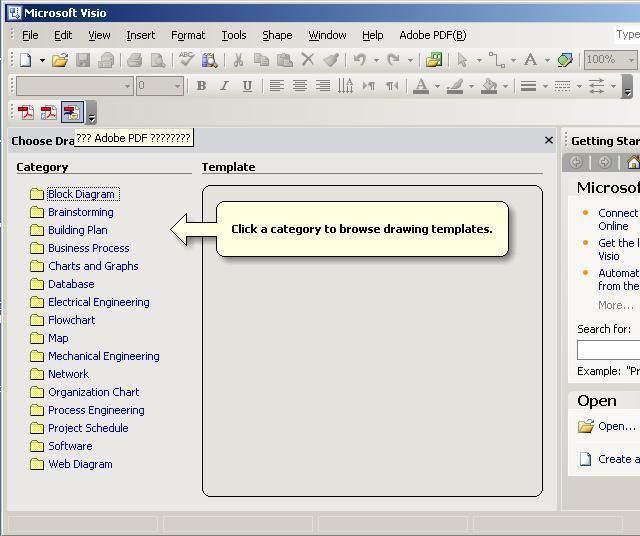
Task: Open the Connector tool dropdown arrow
Action: 513,60
